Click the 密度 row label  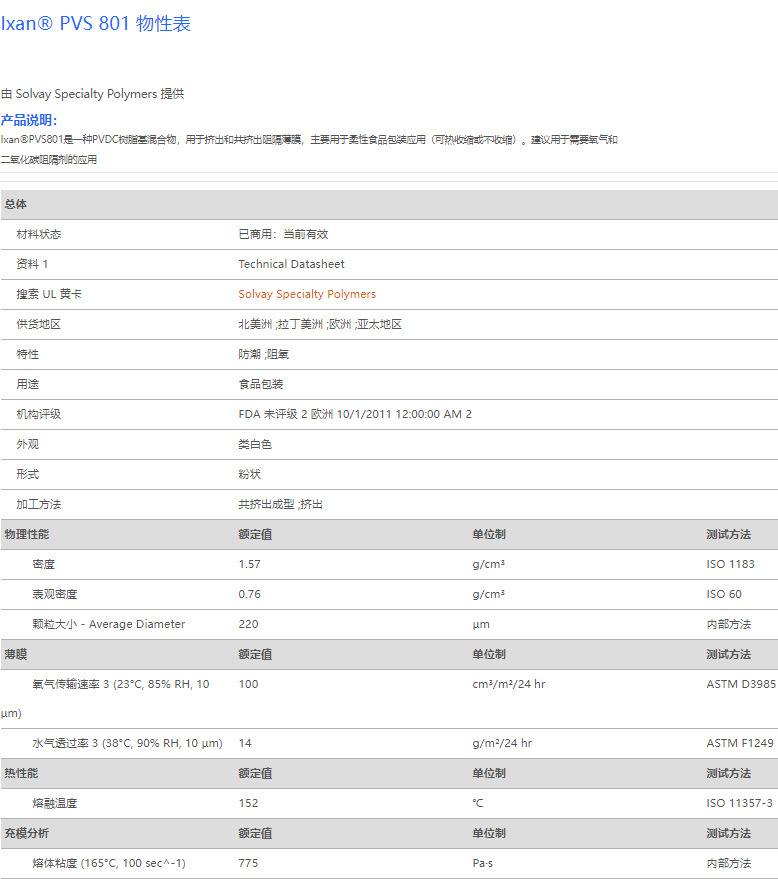click(44, 564)
